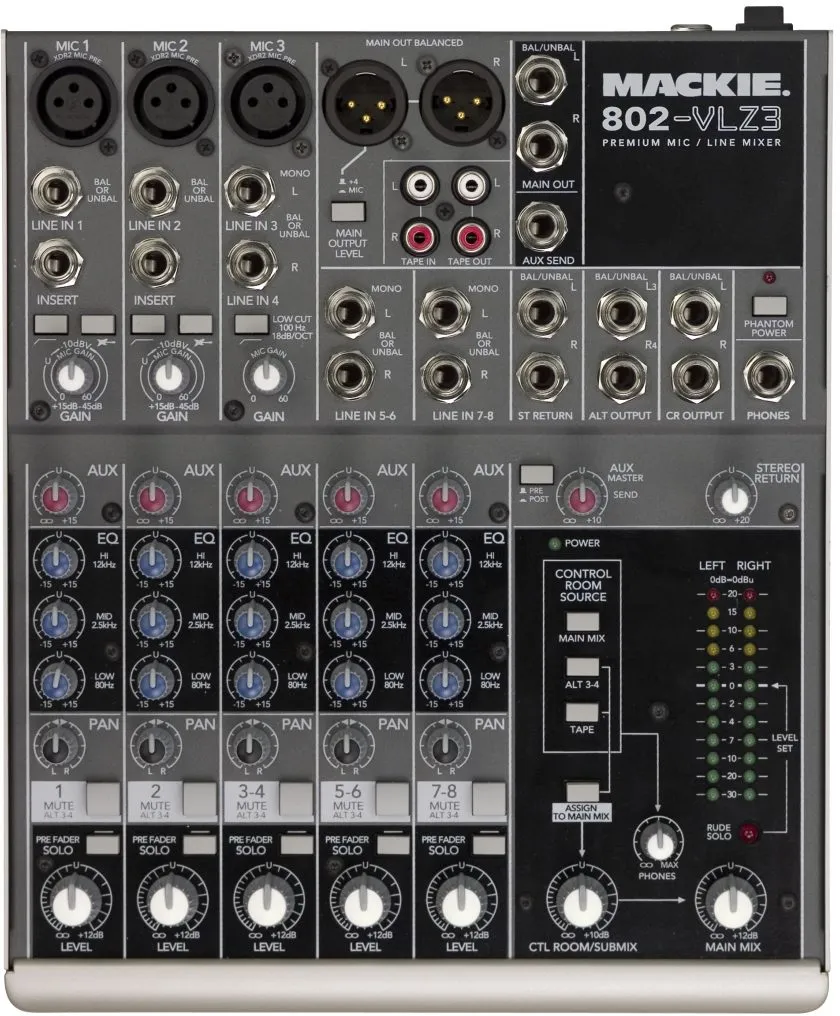Click the channel 5-6 Level knob

click(362, 901)
